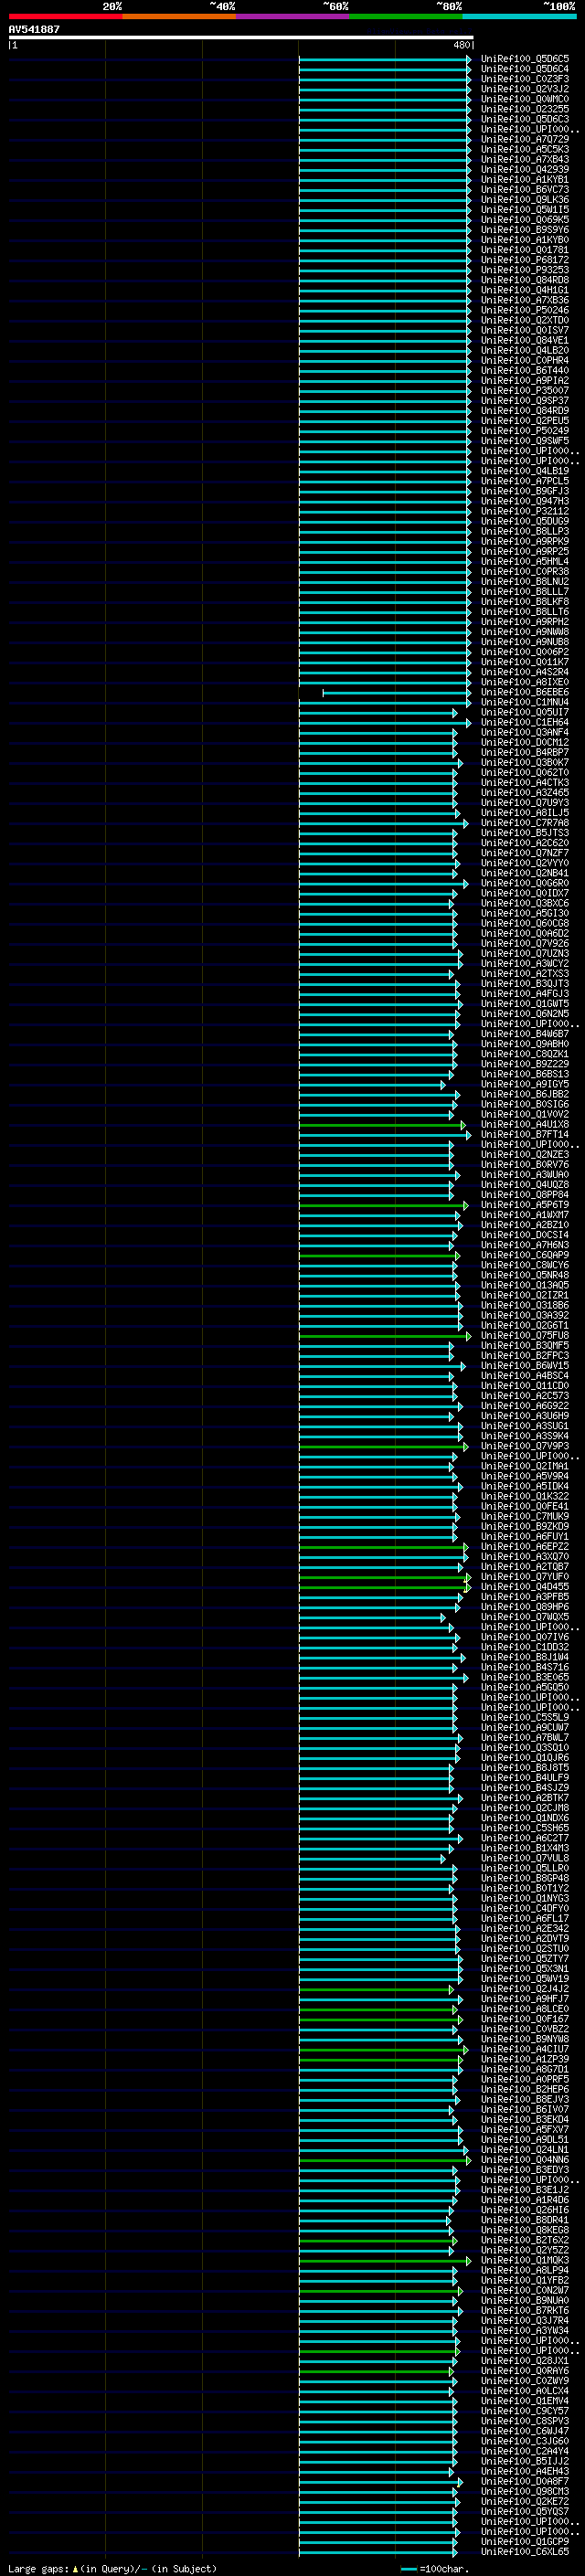The width and height of the screenshot is (585, 2576).
Task: Select hit UniRef100_Q84RD8
Action: 525,280
